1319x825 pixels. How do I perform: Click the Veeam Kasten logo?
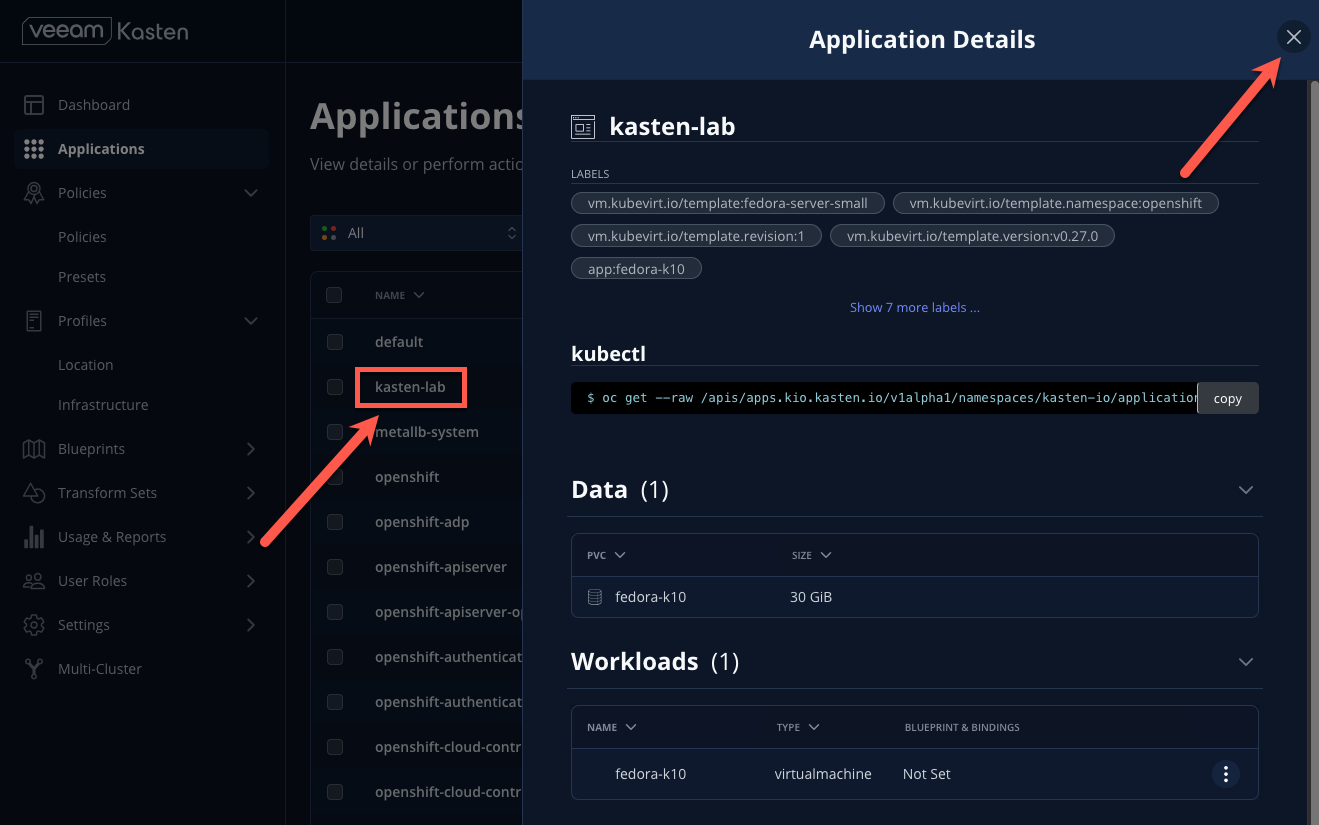pos(105,31)
